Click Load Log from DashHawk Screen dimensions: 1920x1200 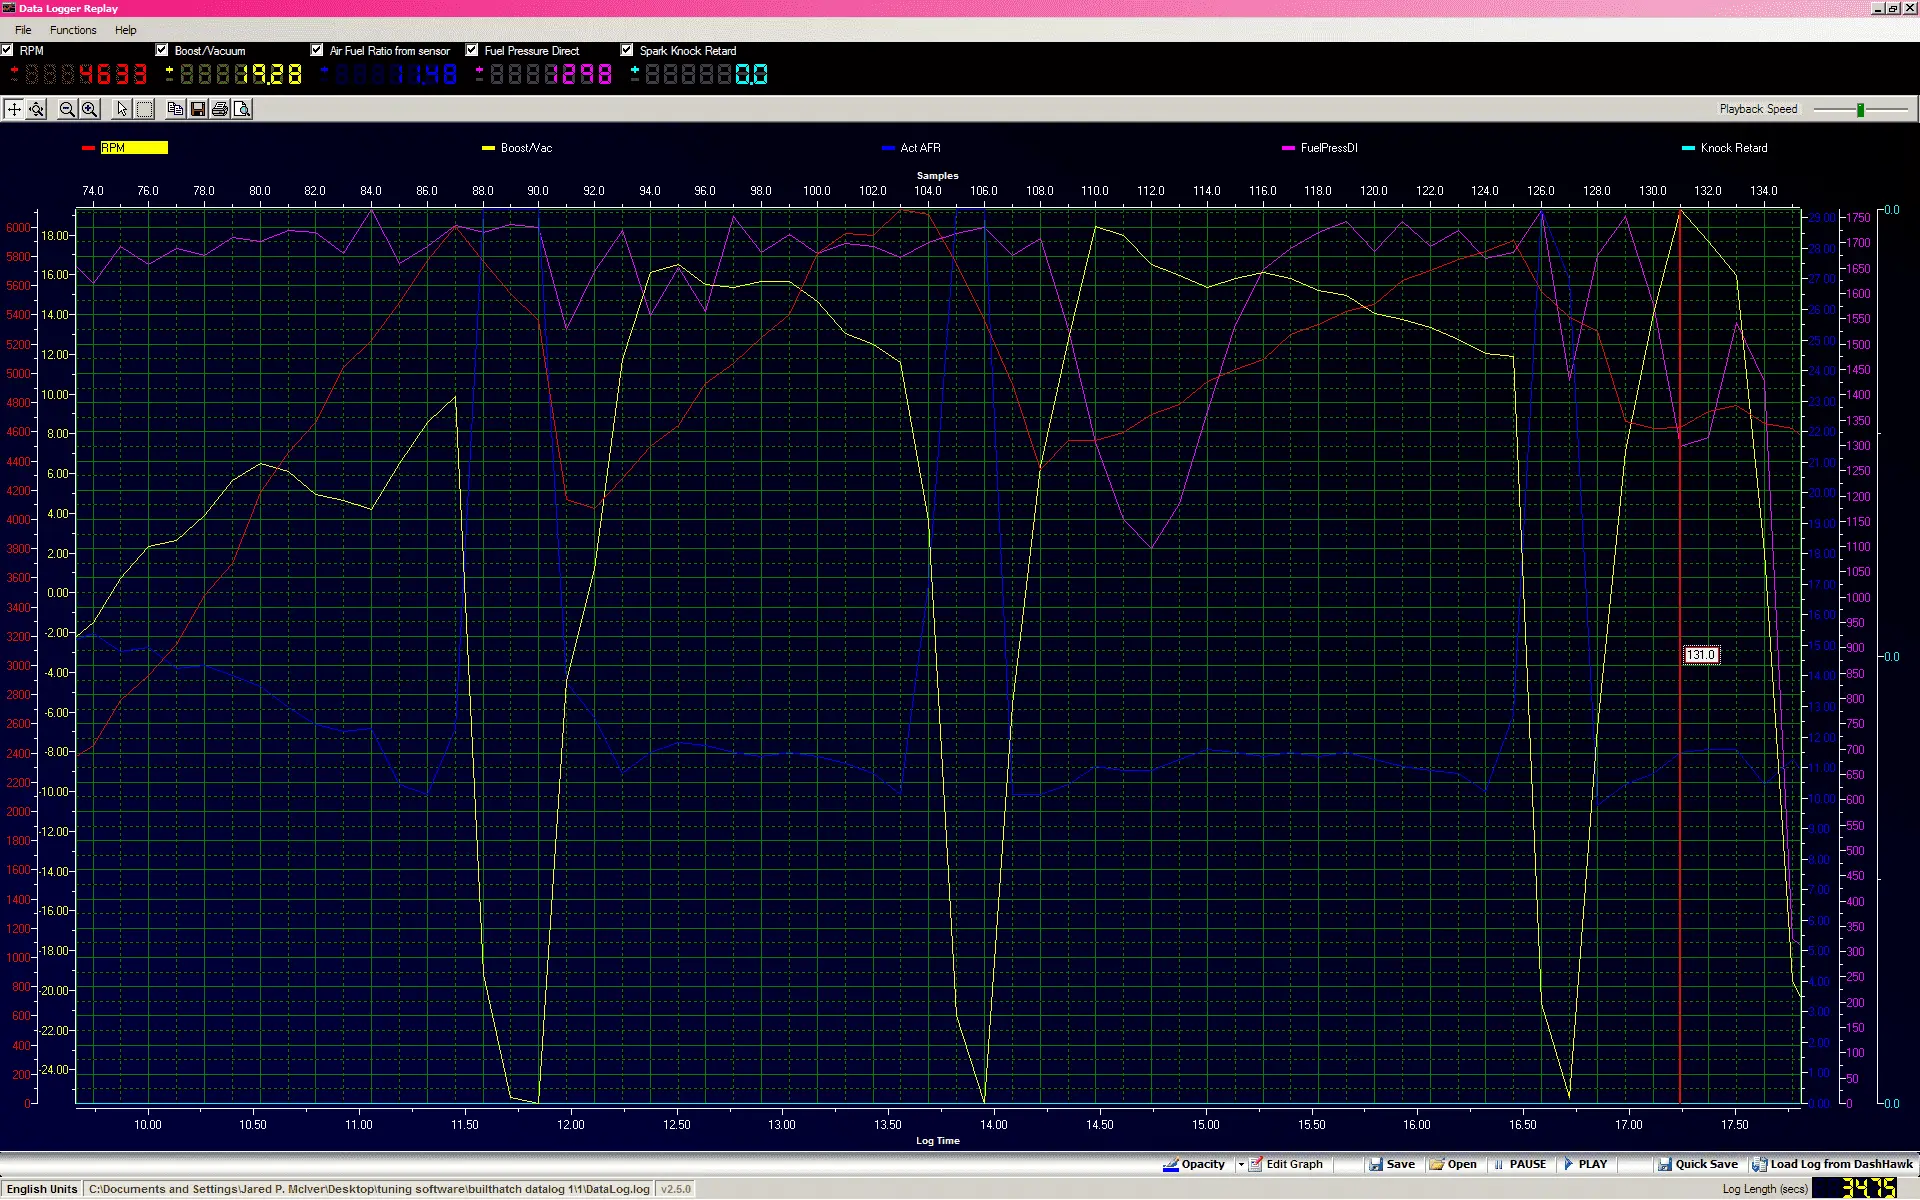tap(1832, 1164)
